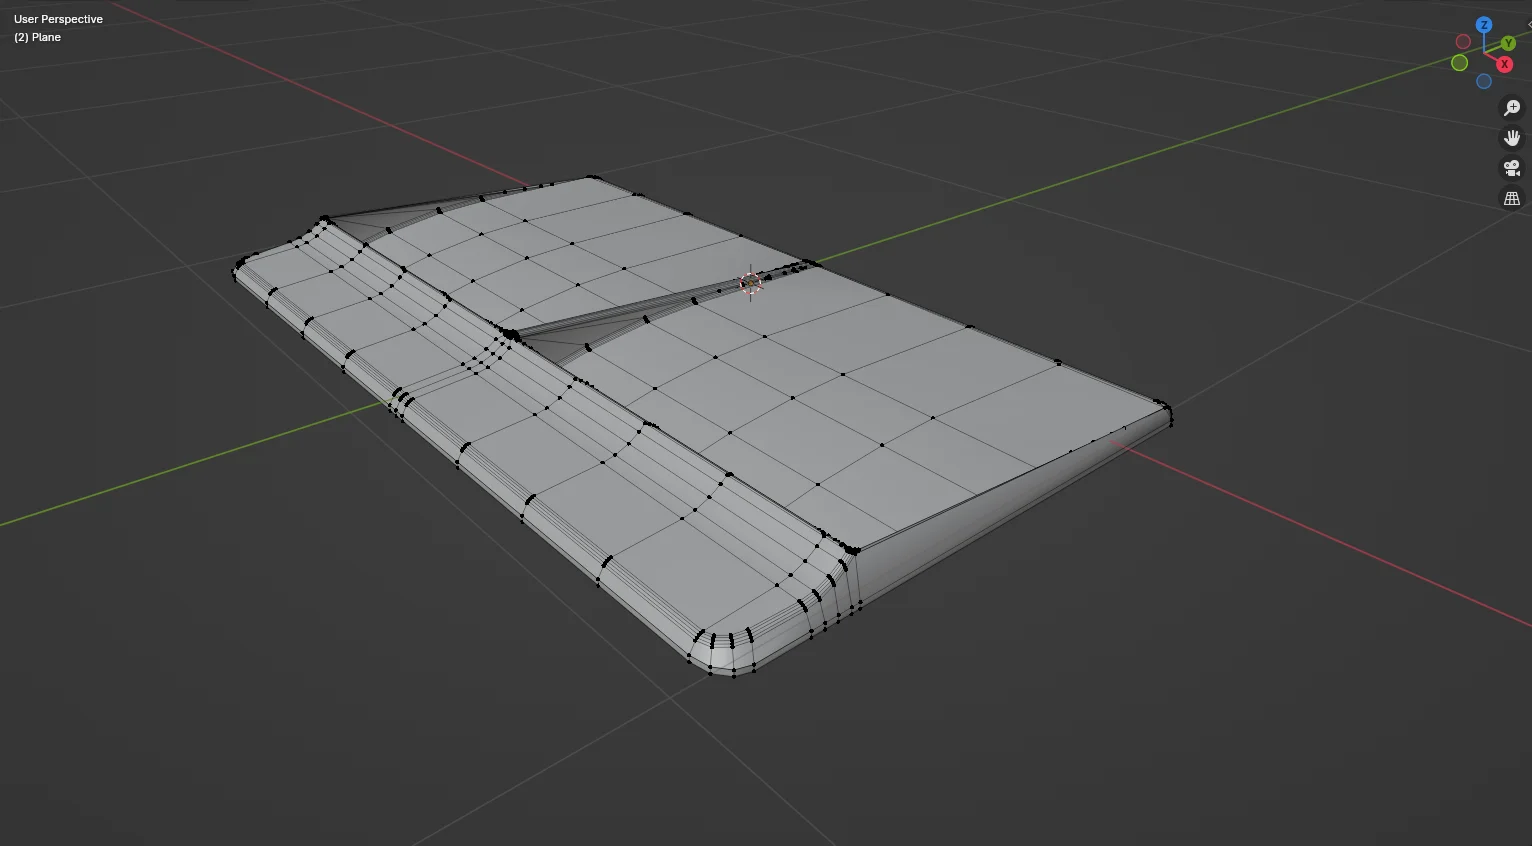Click the User Perspective header label

point(57,18)
